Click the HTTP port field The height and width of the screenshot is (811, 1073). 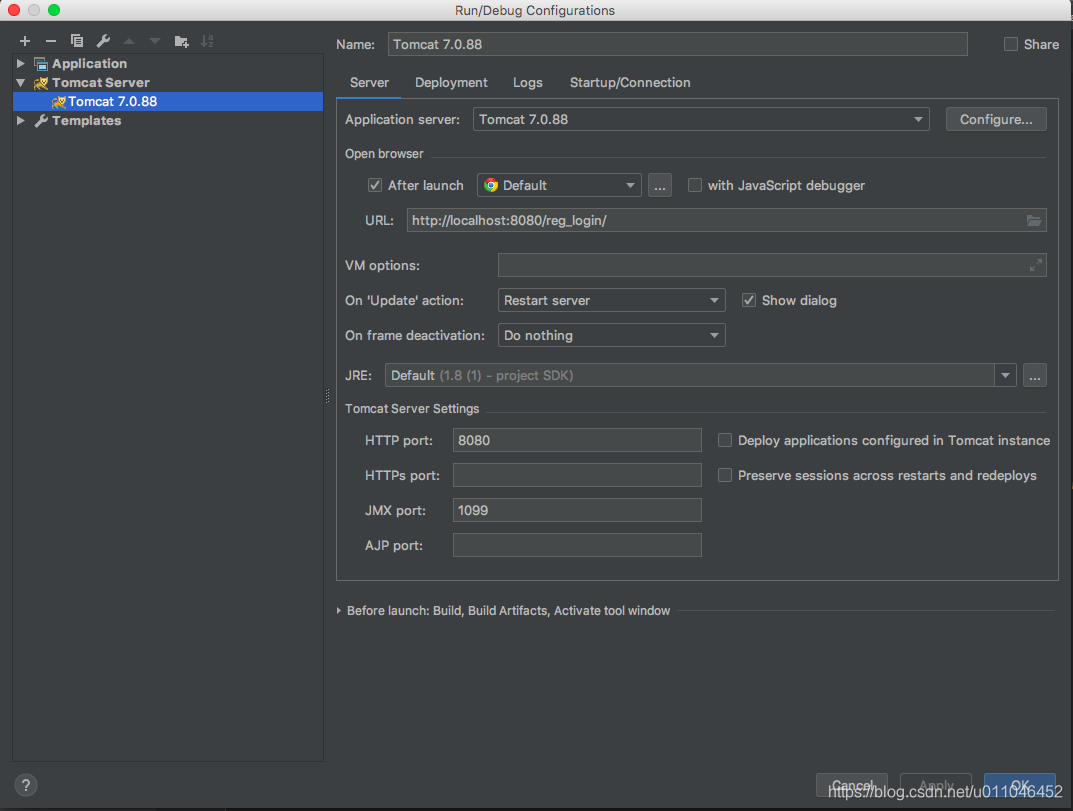(x=577, y=440)
